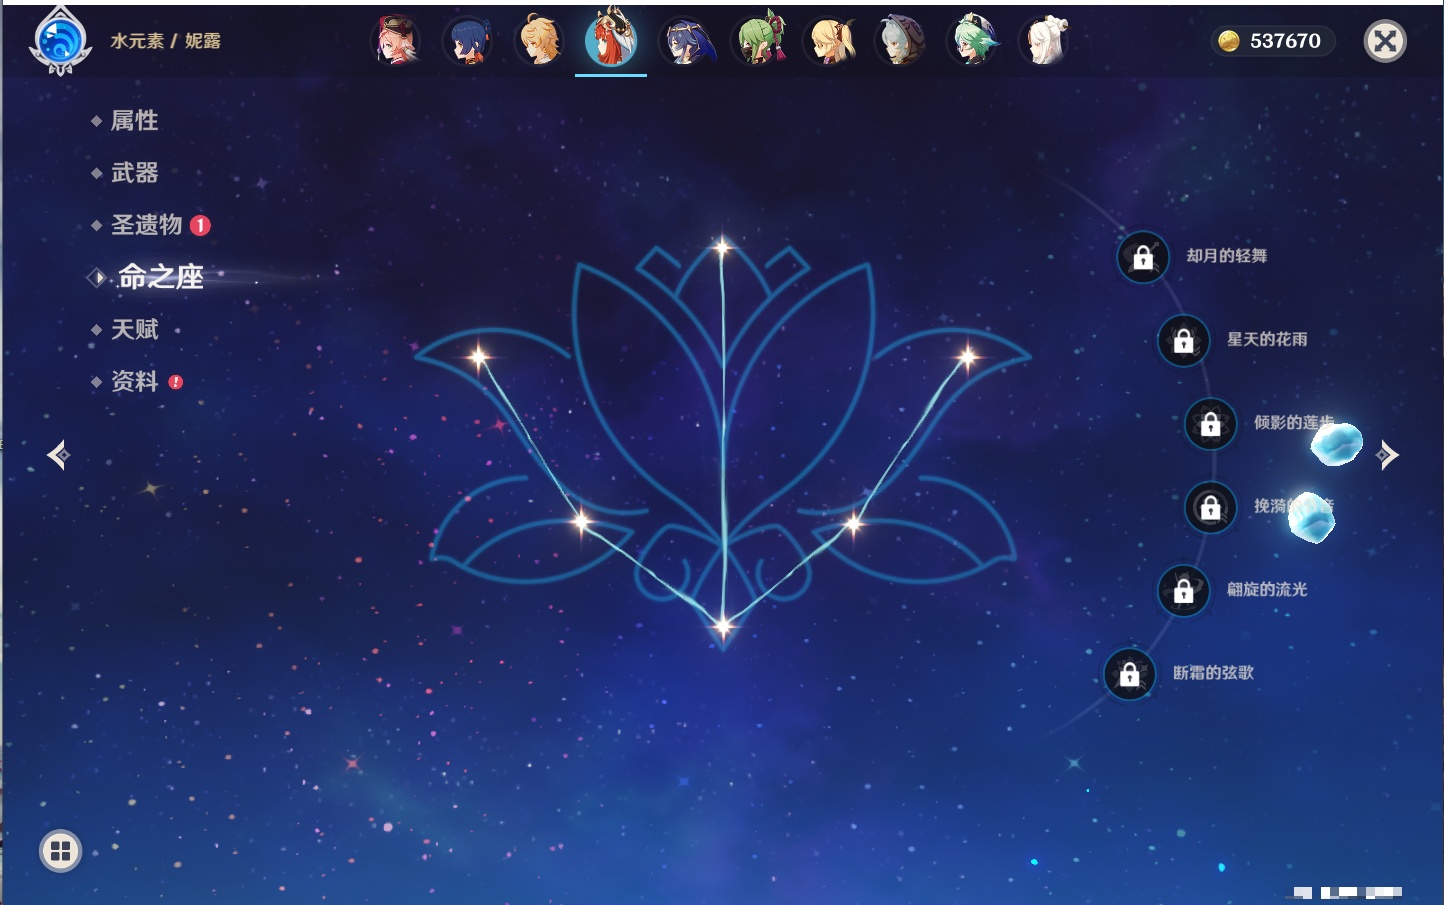Open the grid menu button at bottom left
Image resolution: width=1444 pixels, height=905 pixels.
click(60, 851)
